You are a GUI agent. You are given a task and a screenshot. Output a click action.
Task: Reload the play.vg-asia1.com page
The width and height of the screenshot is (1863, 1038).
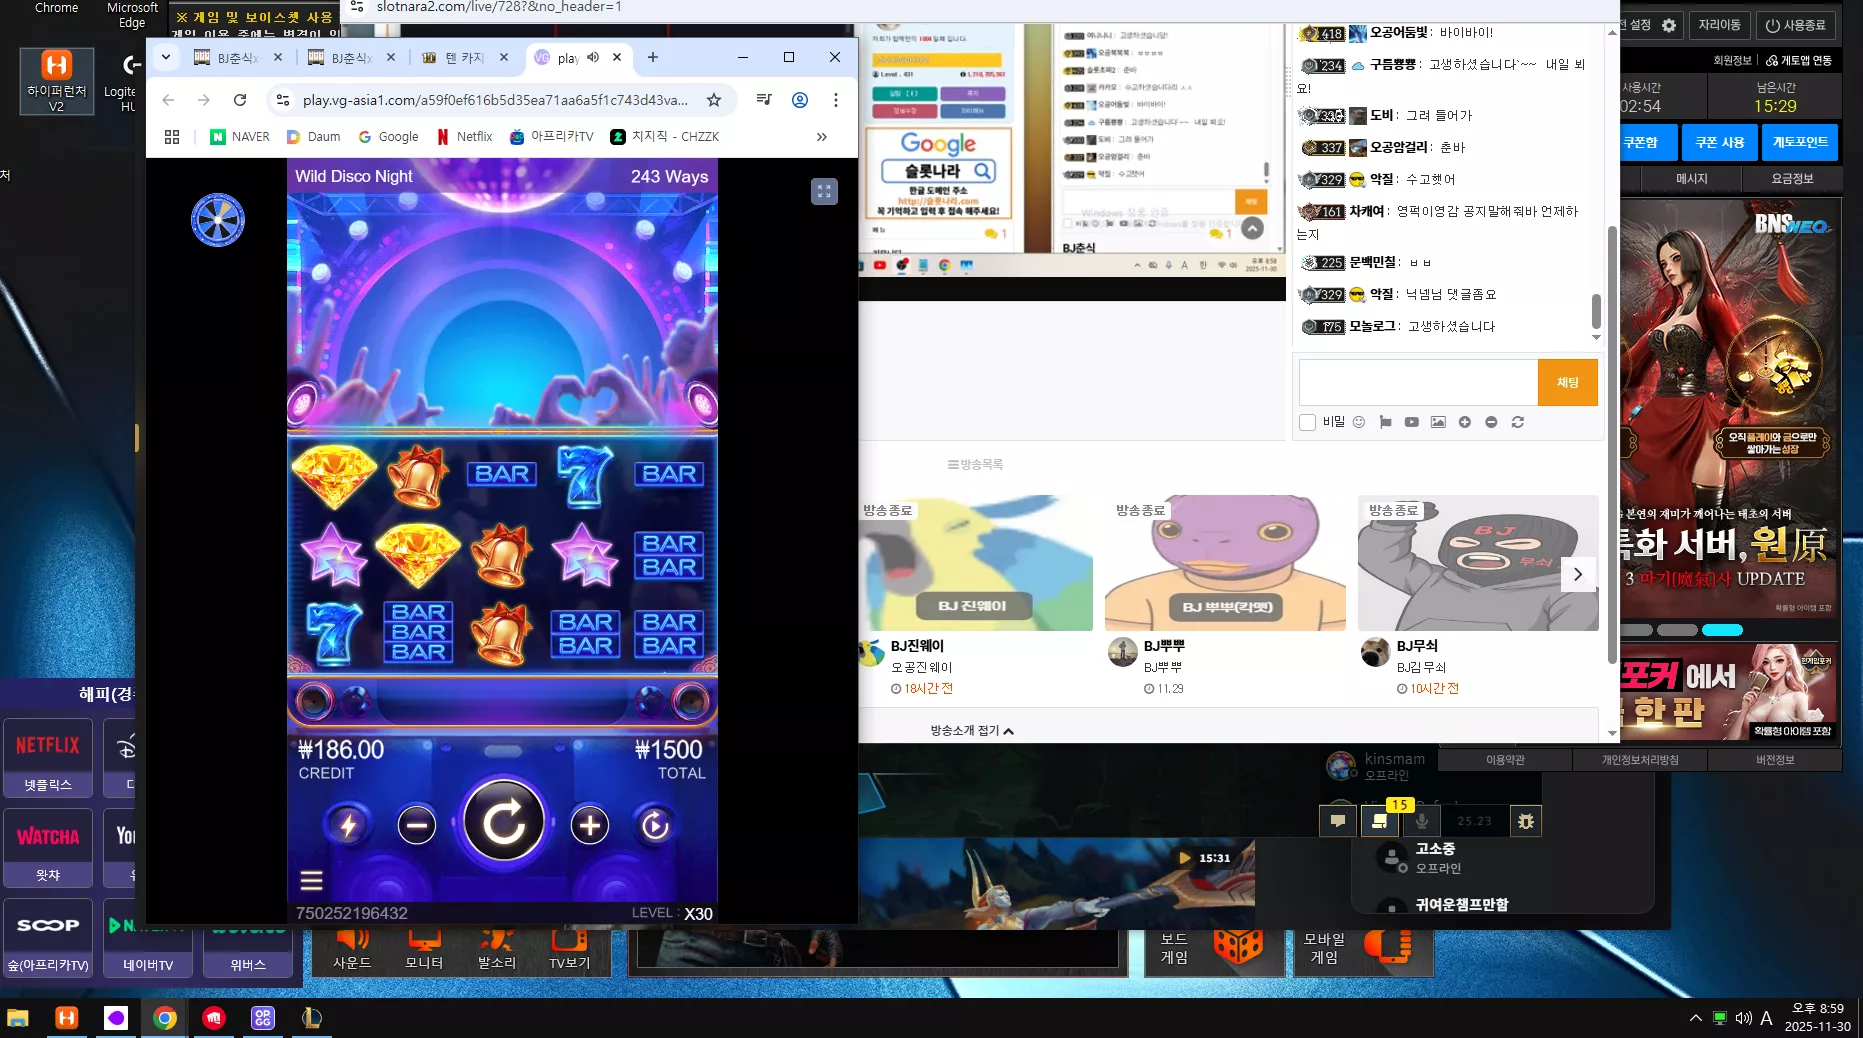pyautogui.click(x=240, y=100)
